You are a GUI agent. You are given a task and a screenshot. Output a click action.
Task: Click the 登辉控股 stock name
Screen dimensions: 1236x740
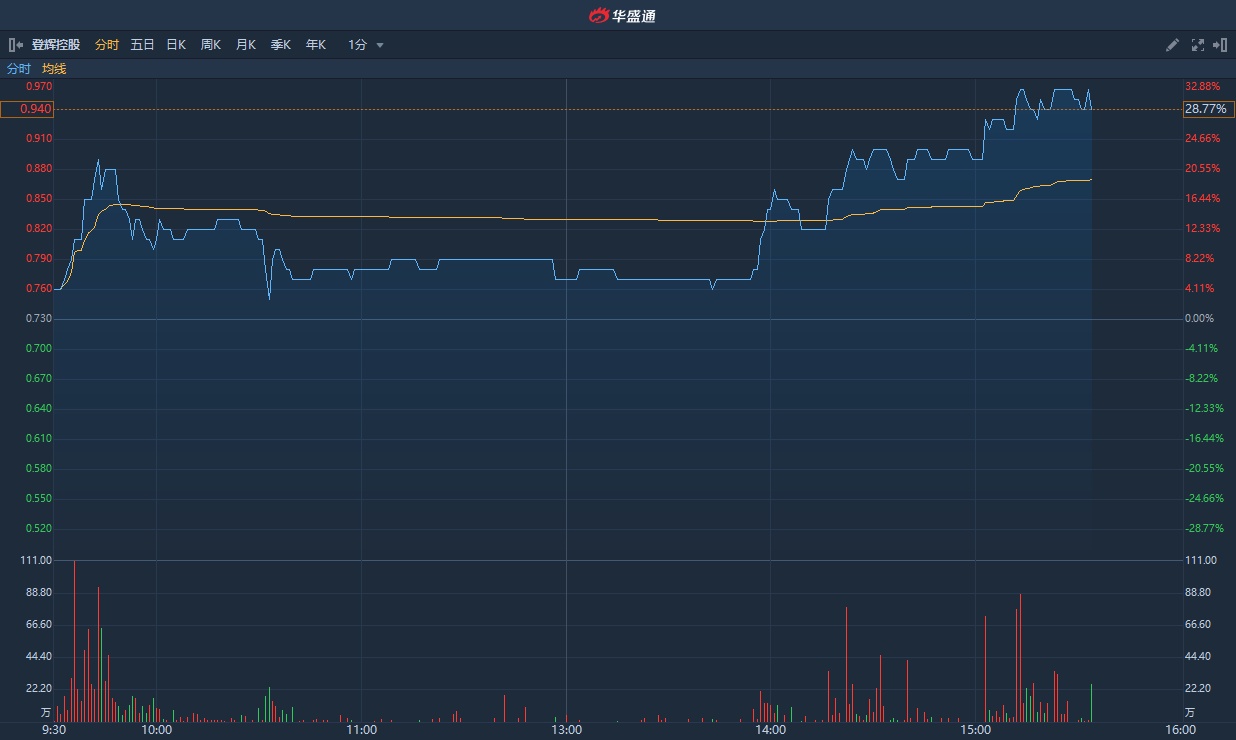click(x=56, y=45)
